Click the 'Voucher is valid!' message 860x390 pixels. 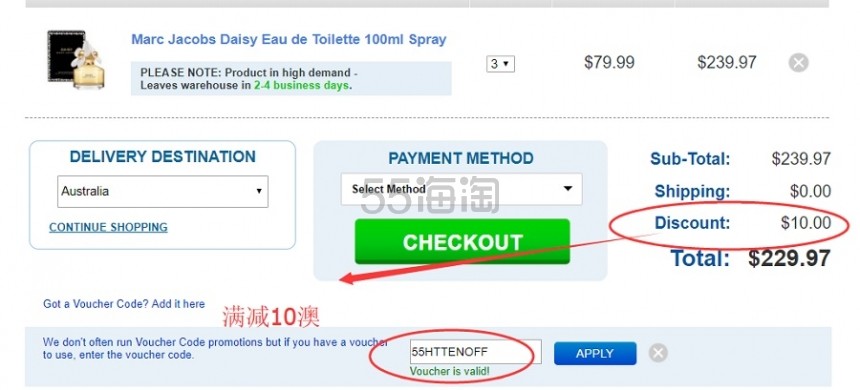click(450, 372)
